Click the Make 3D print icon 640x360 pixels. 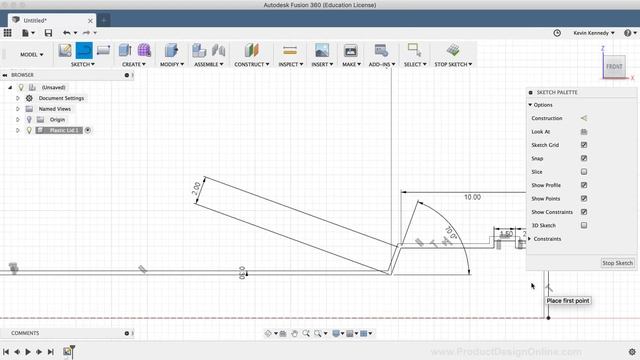[x=350, y=50]
